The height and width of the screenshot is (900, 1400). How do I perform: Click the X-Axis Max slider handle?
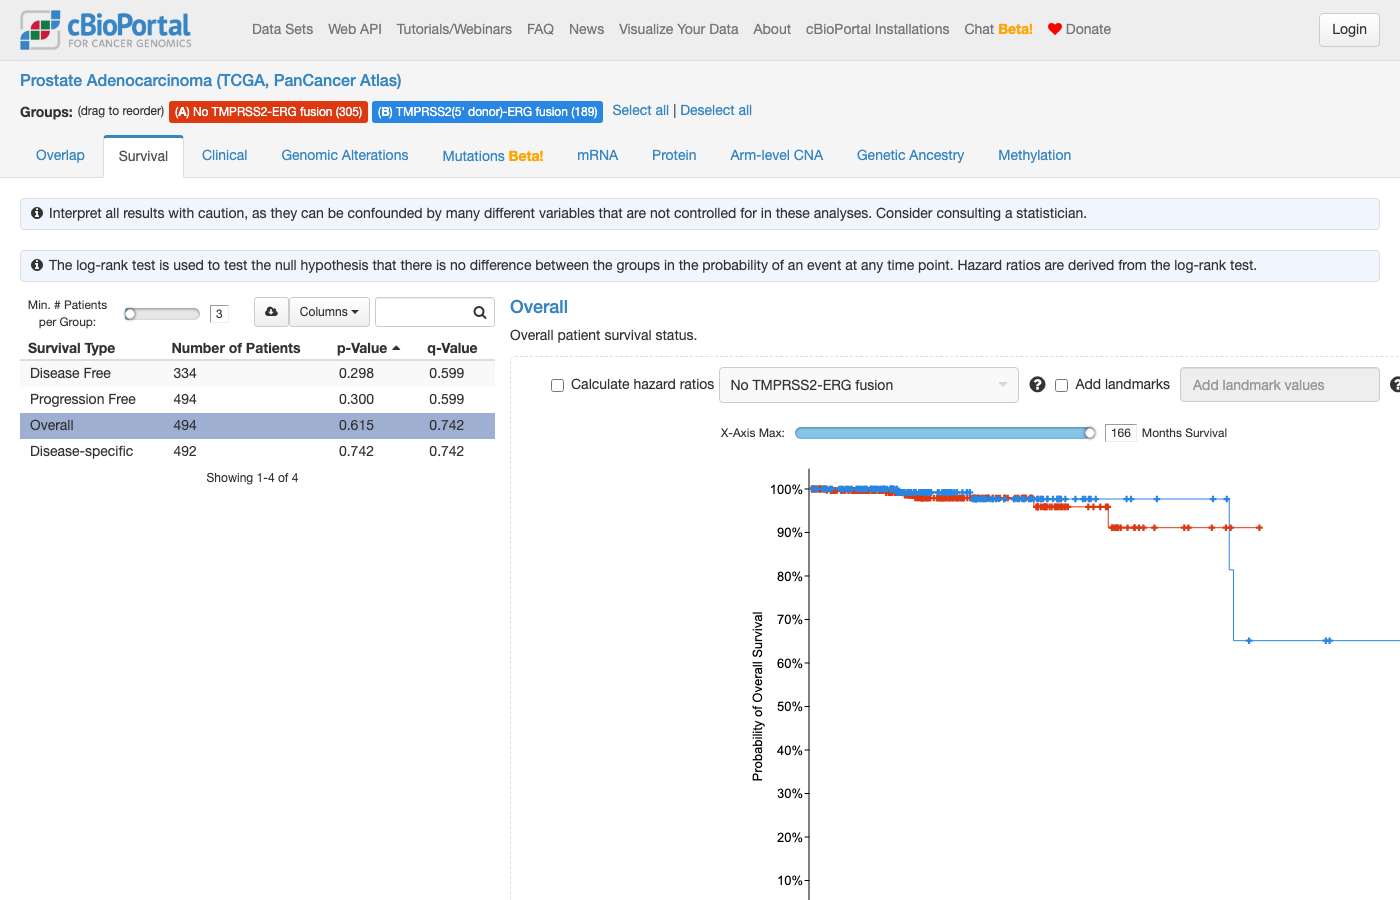coord(1090,433)
